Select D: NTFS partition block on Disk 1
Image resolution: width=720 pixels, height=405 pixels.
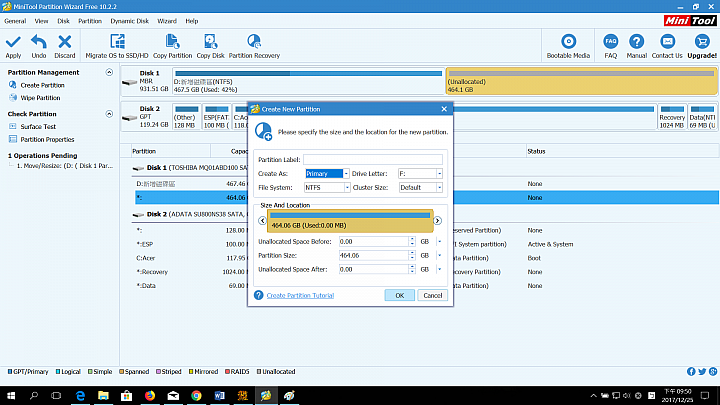coord(308,81)
